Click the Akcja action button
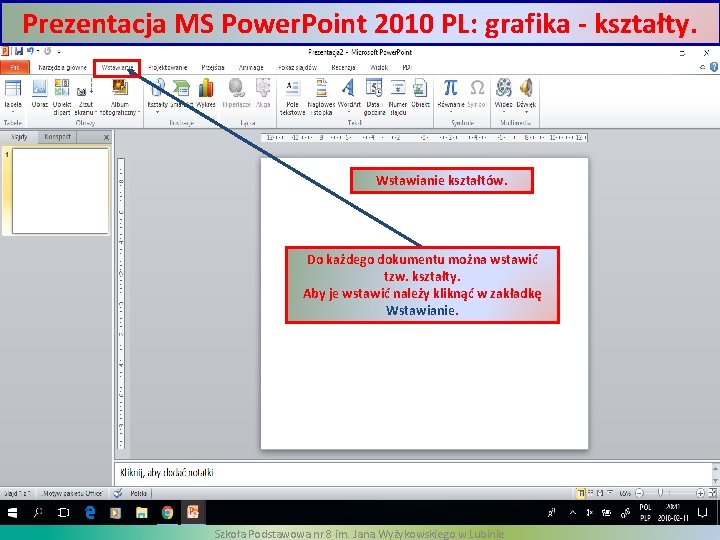The image size is (720, 540). [x=263, y=94]
